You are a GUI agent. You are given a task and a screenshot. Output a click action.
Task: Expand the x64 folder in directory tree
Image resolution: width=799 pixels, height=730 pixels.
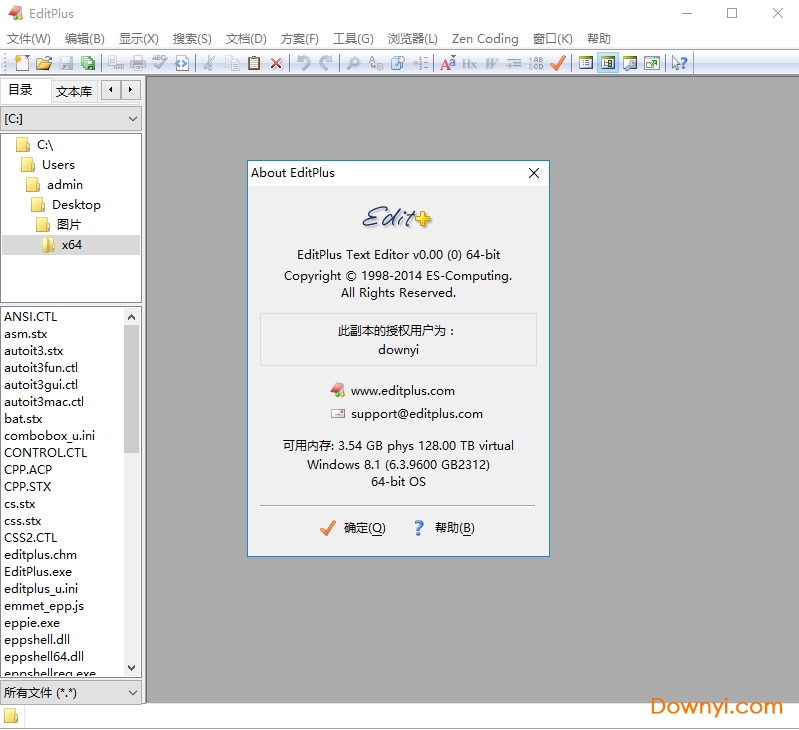point(71,245)
